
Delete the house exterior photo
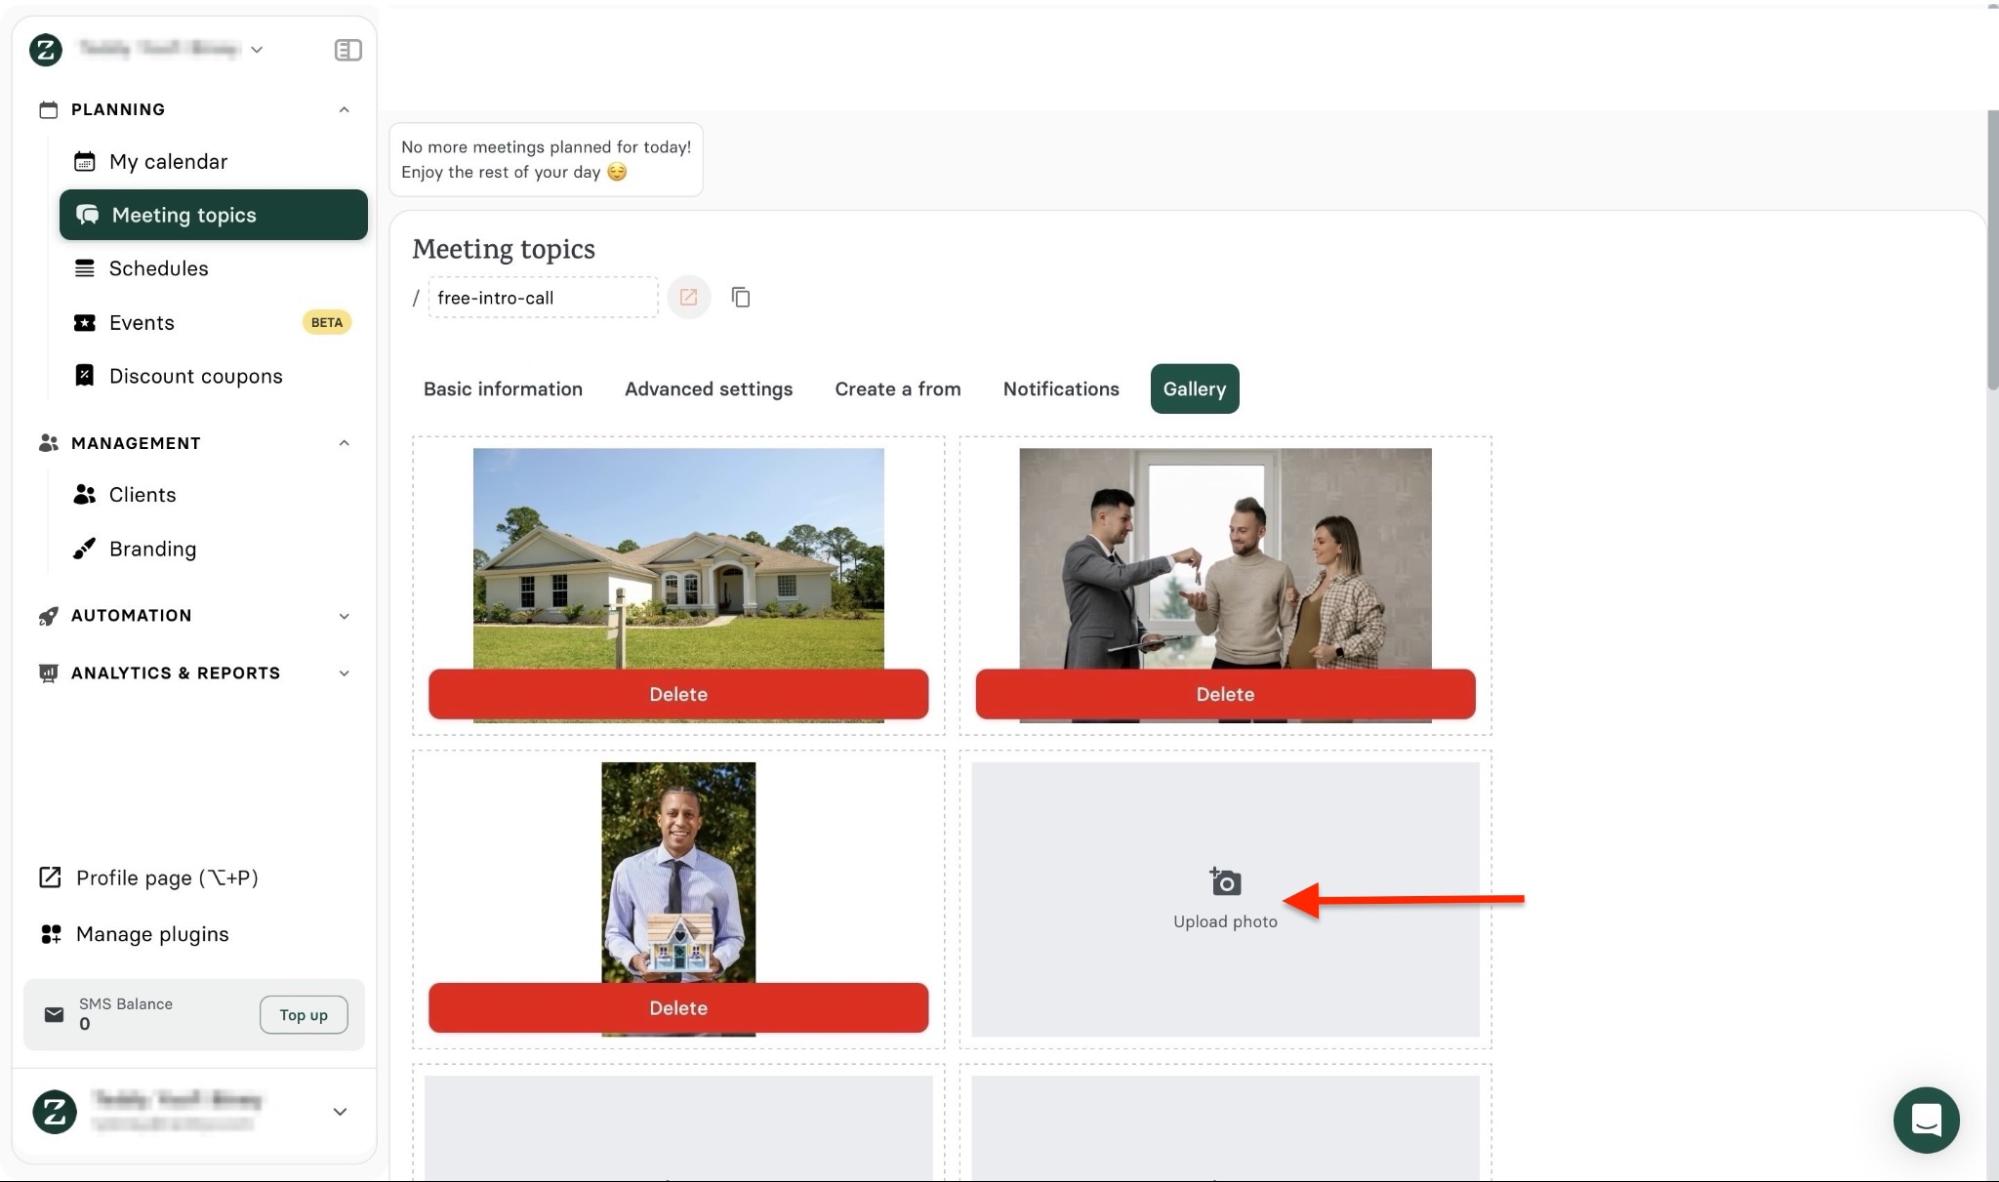pos(678,694)
